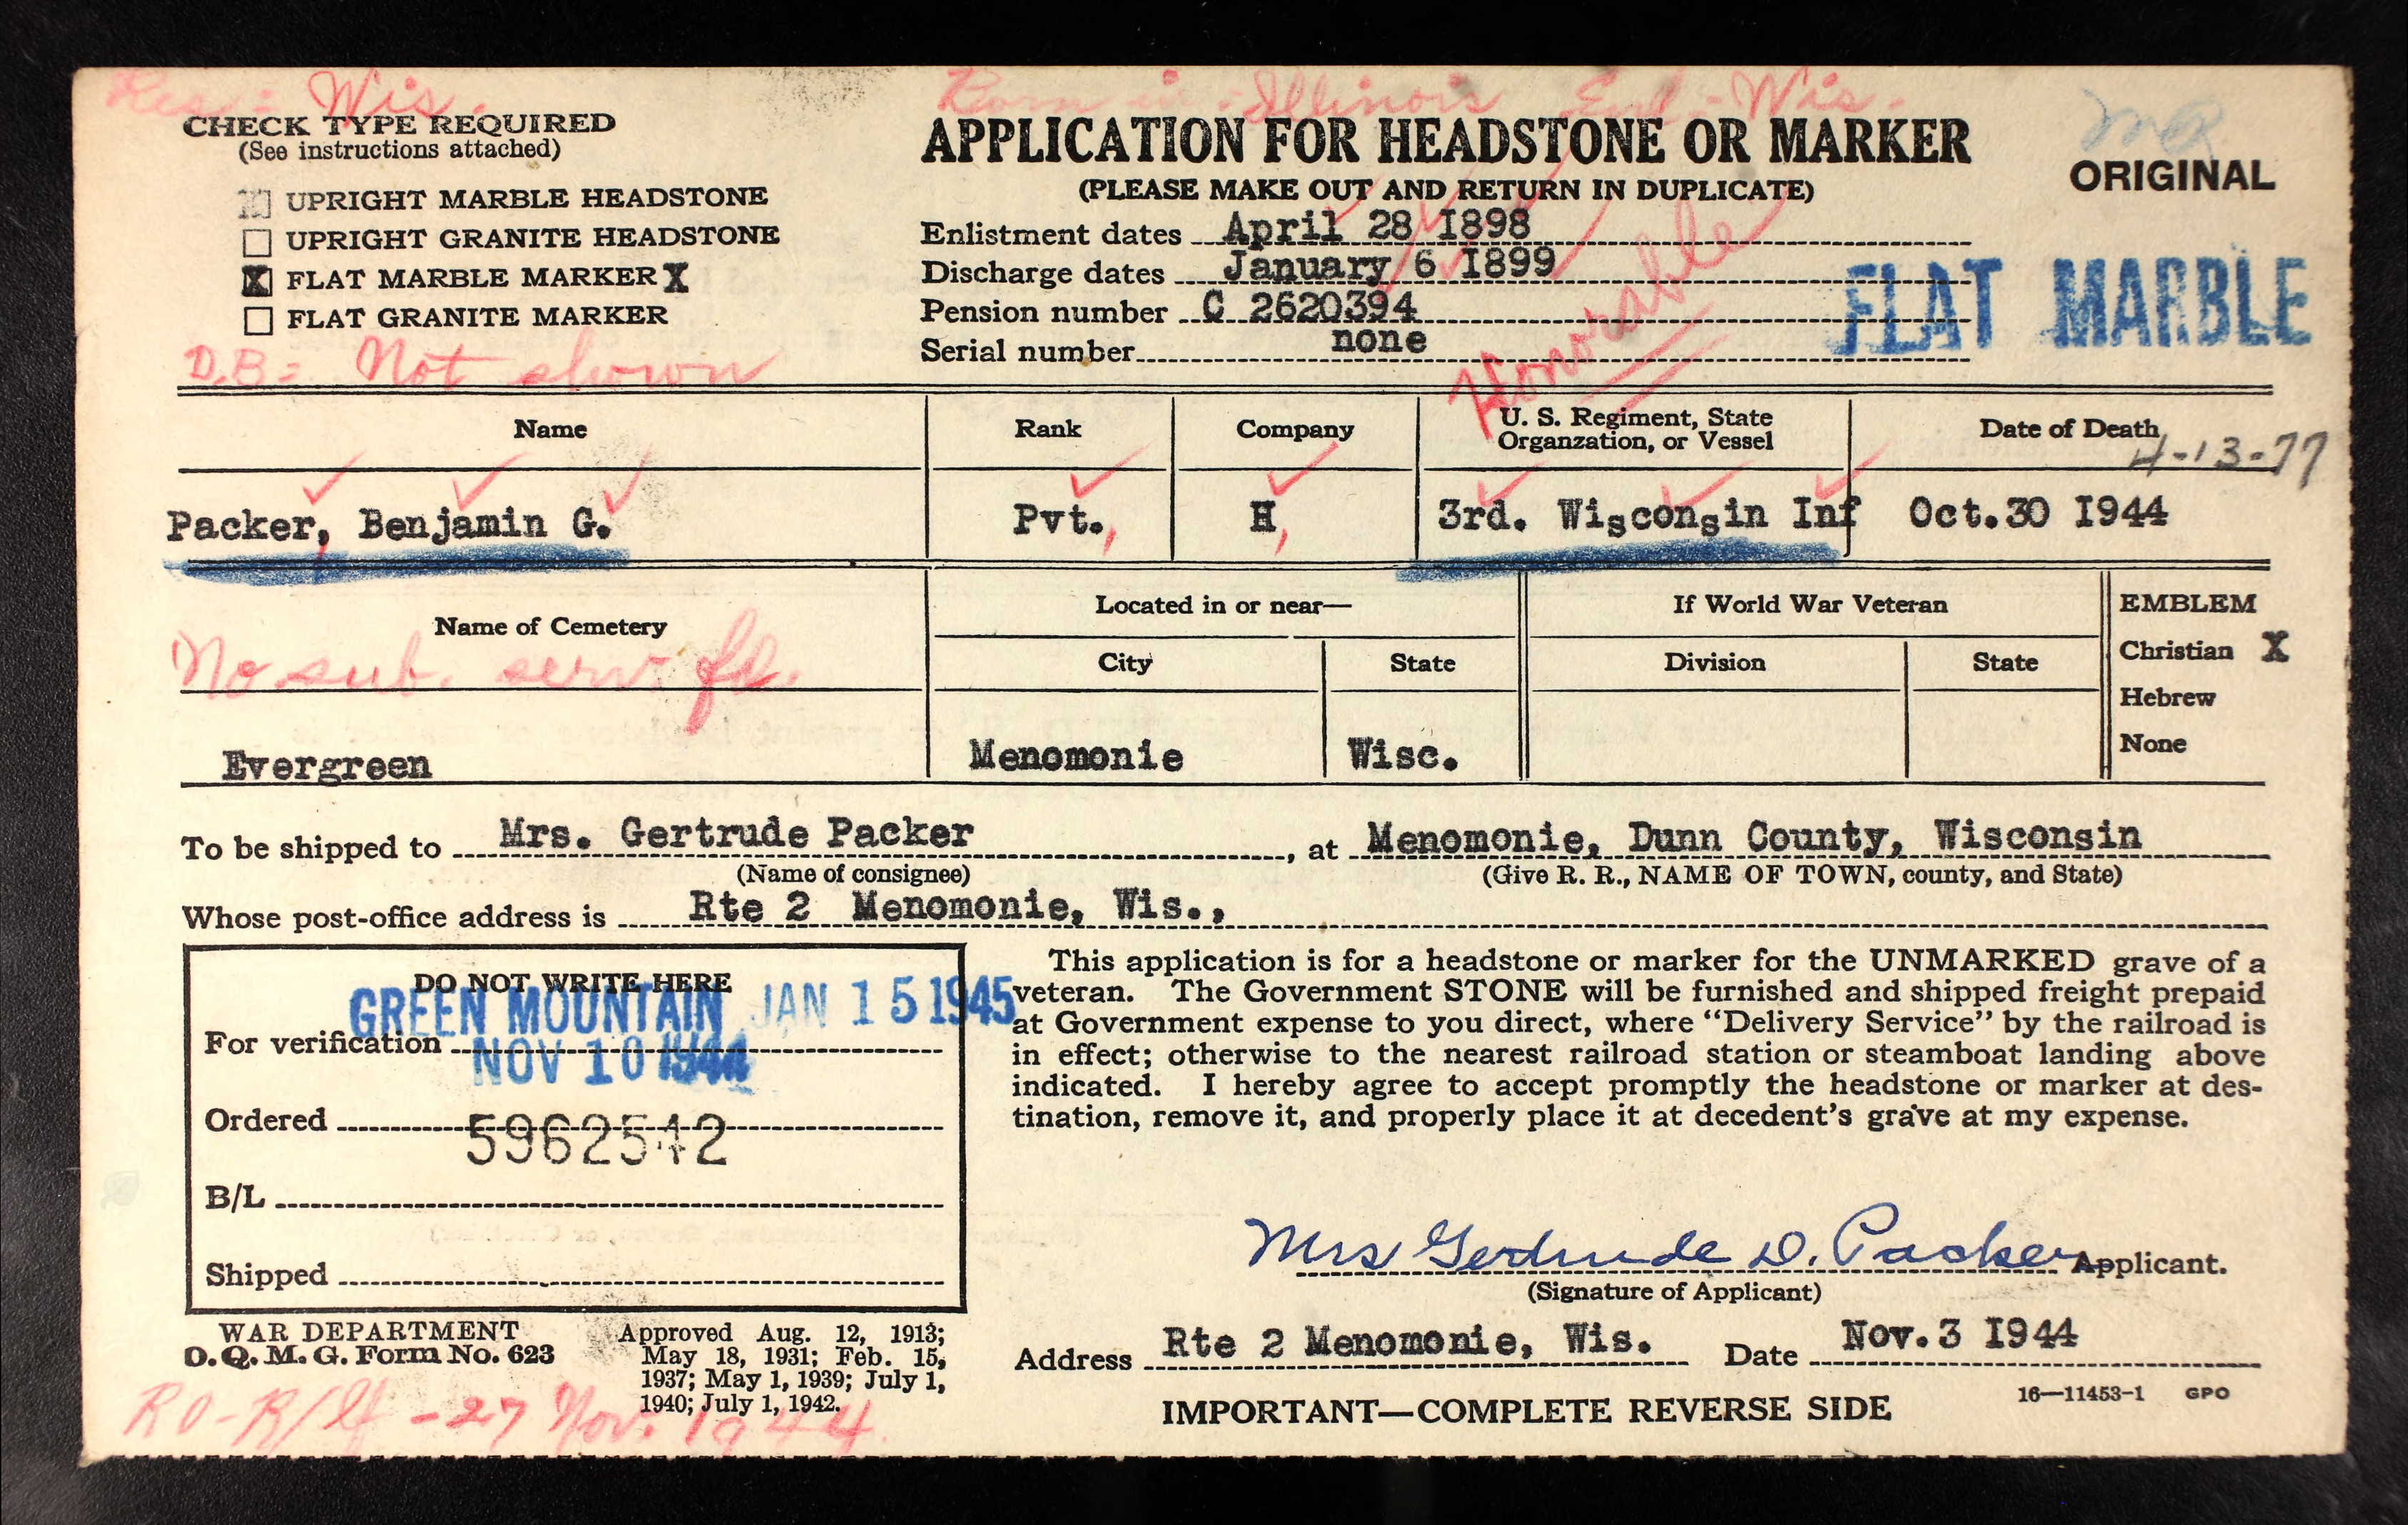Image resolution: width=2408 pixels, height=1525 pixels.
Task: Click the Mrs. Gertrude Packer consignee name
Action: coord(736,833)
